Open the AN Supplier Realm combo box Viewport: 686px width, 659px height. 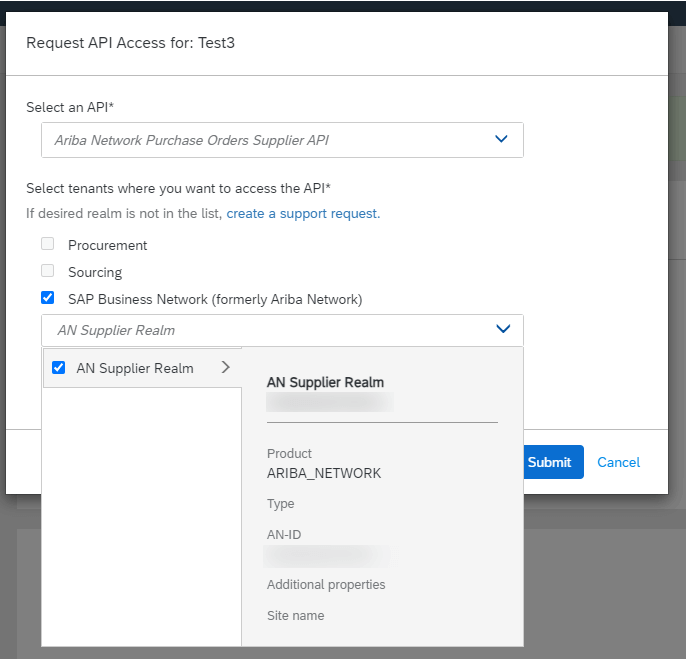click(x=282, y=330)
